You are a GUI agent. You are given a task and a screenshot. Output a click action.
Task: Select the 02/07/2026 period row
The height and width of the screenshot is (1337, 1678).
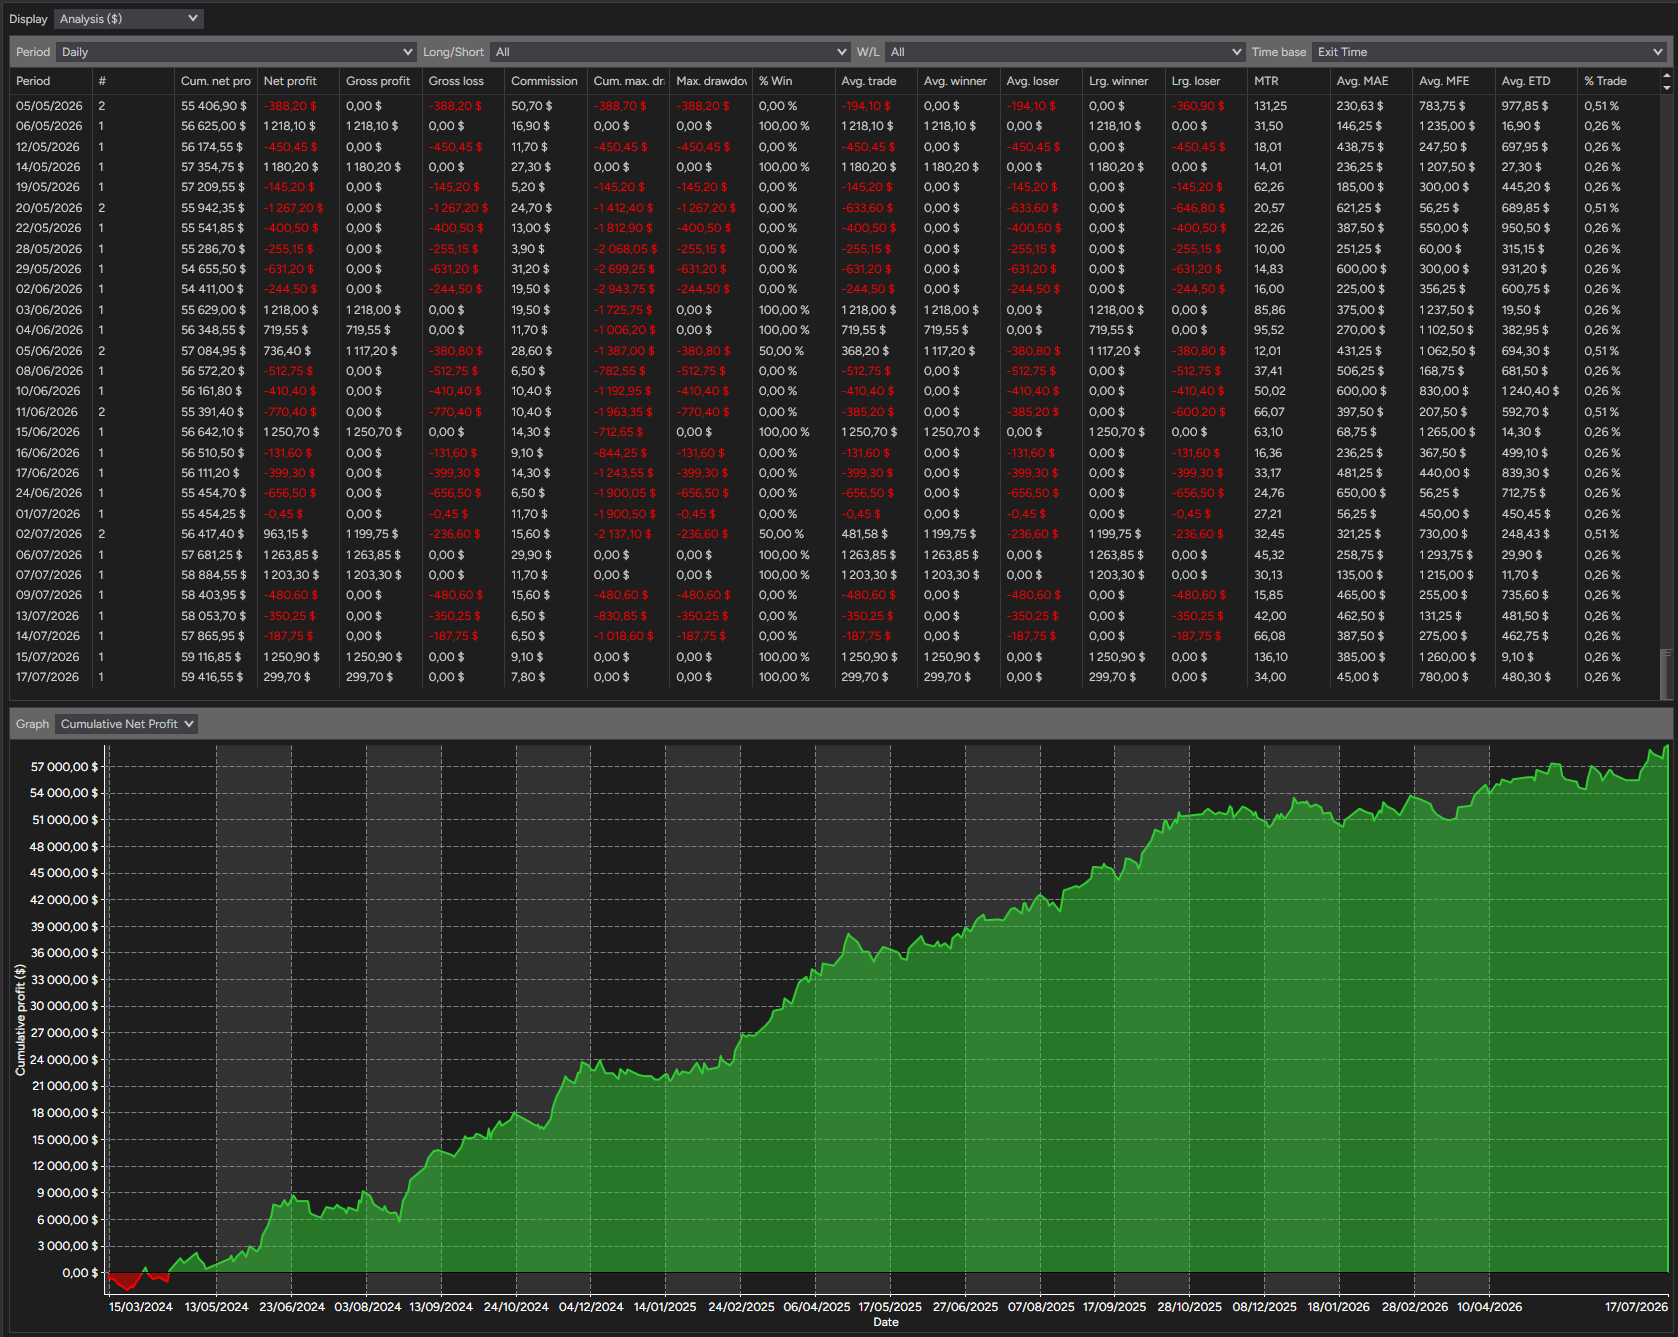click(x=835, y=534)
